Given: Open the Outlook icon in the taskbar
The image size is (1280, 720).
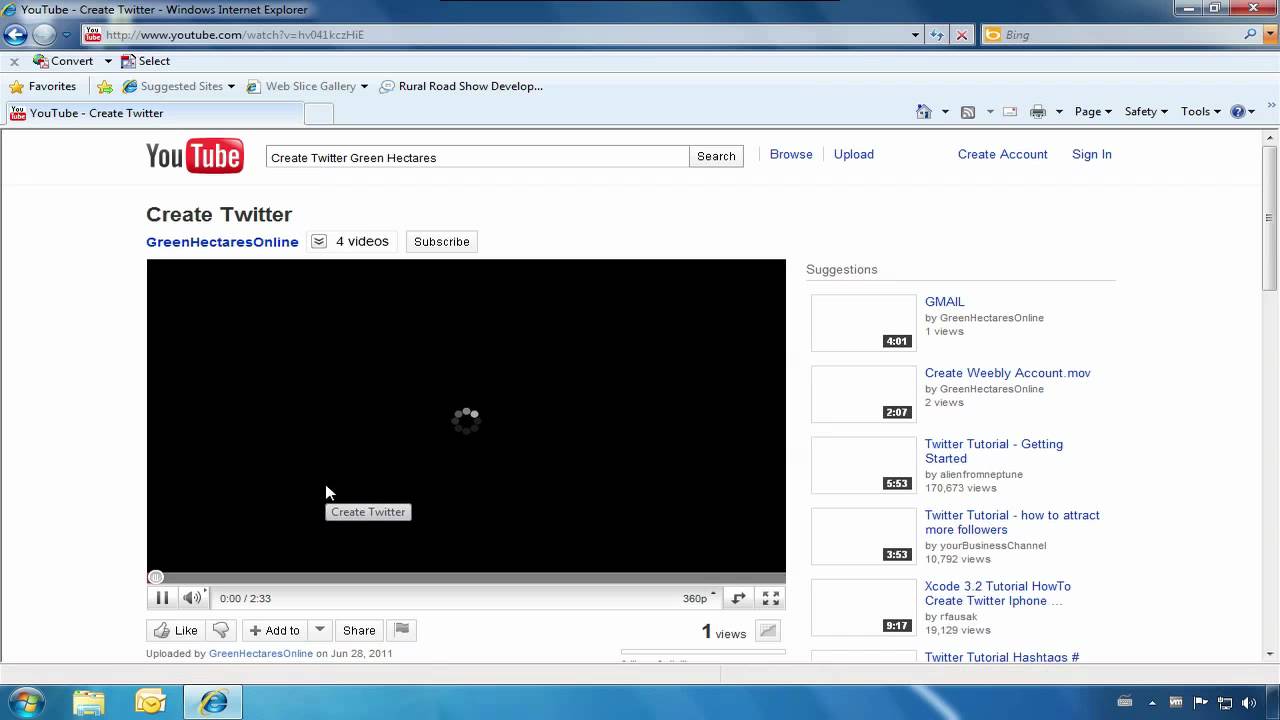Looking at the screenshot, I should tap(151, 702).
